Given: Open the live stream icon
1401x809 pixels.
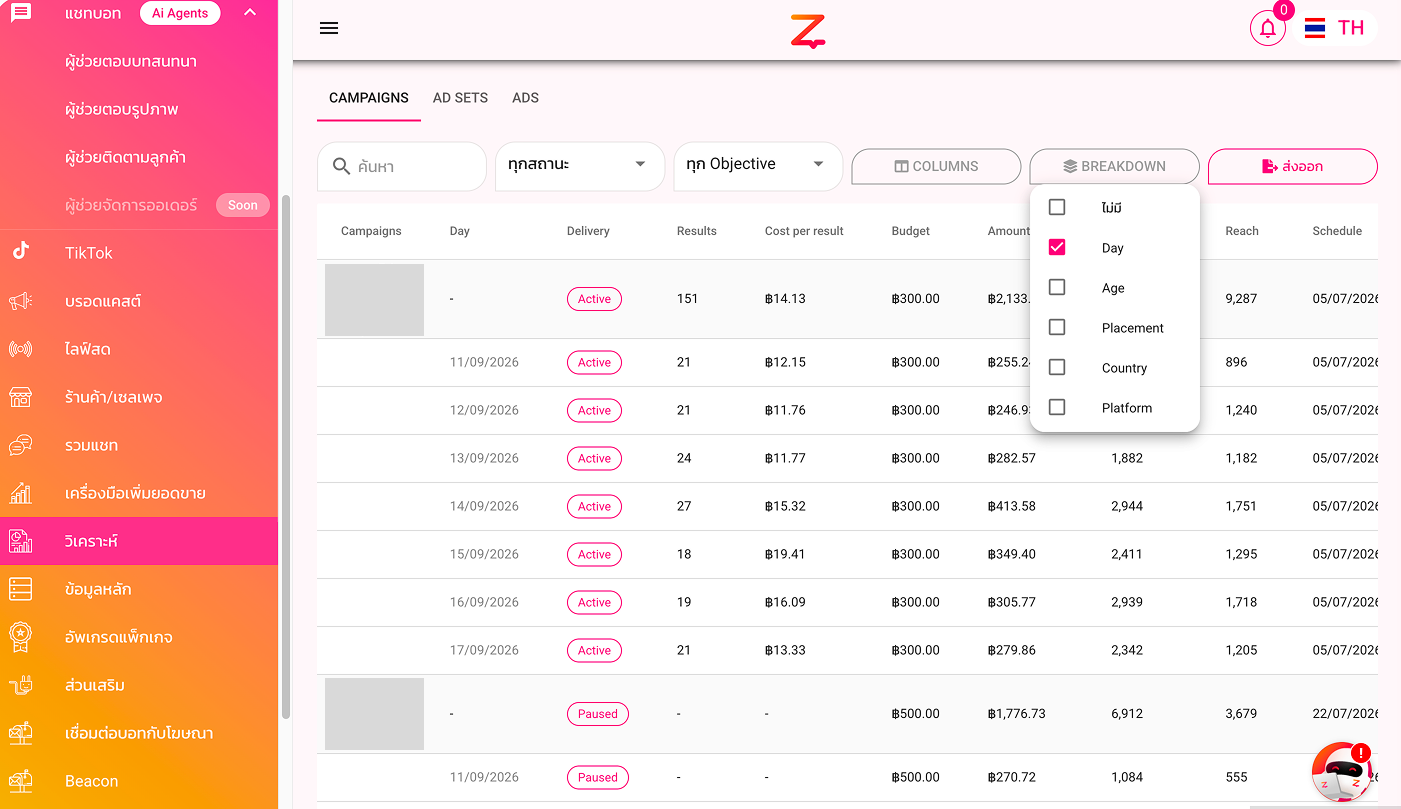Looking at the screenshot, I should [x=21, y=349].
